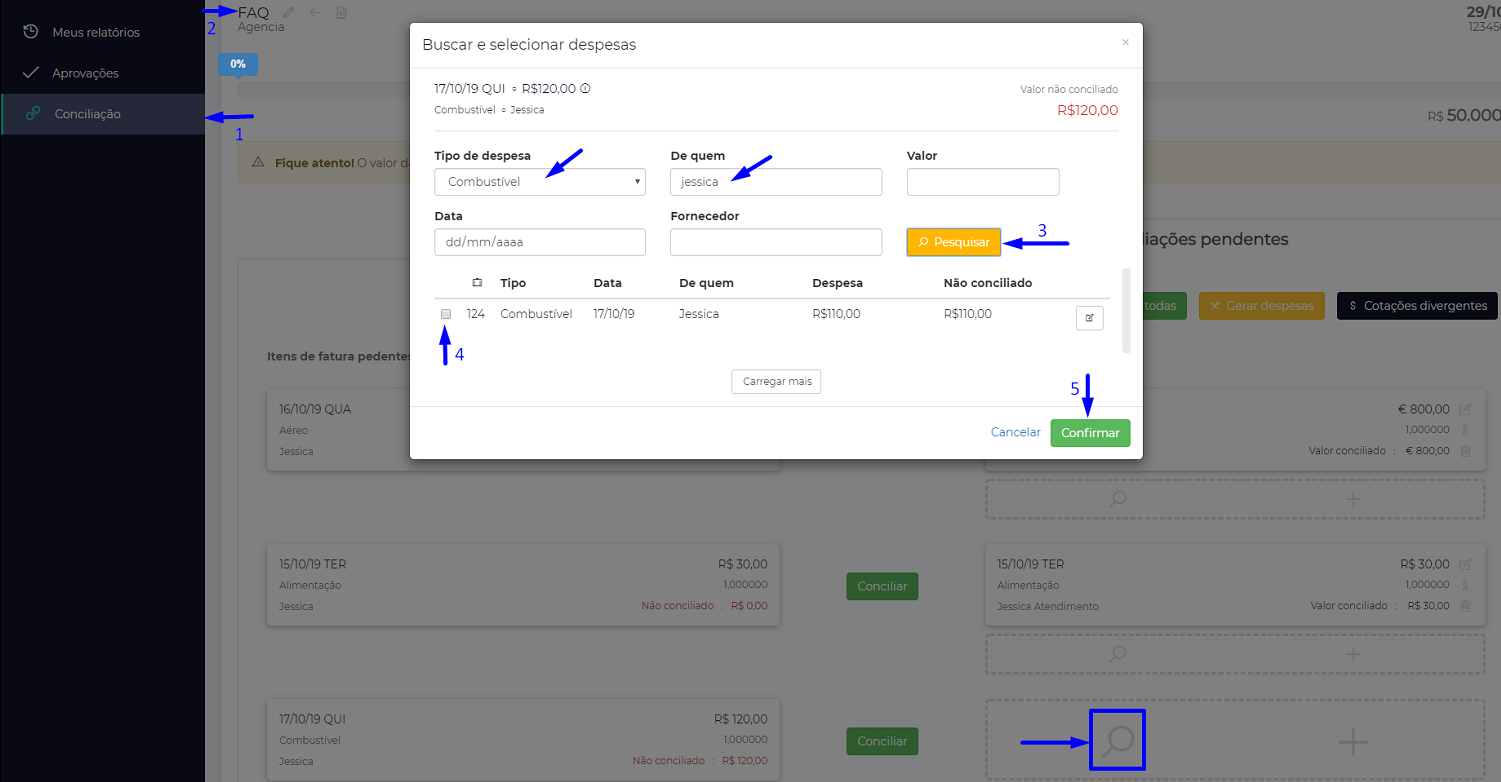Go to Aprovações in sidebar
The width and height of the screenshot is (1501, 782).
click(85, 73)
